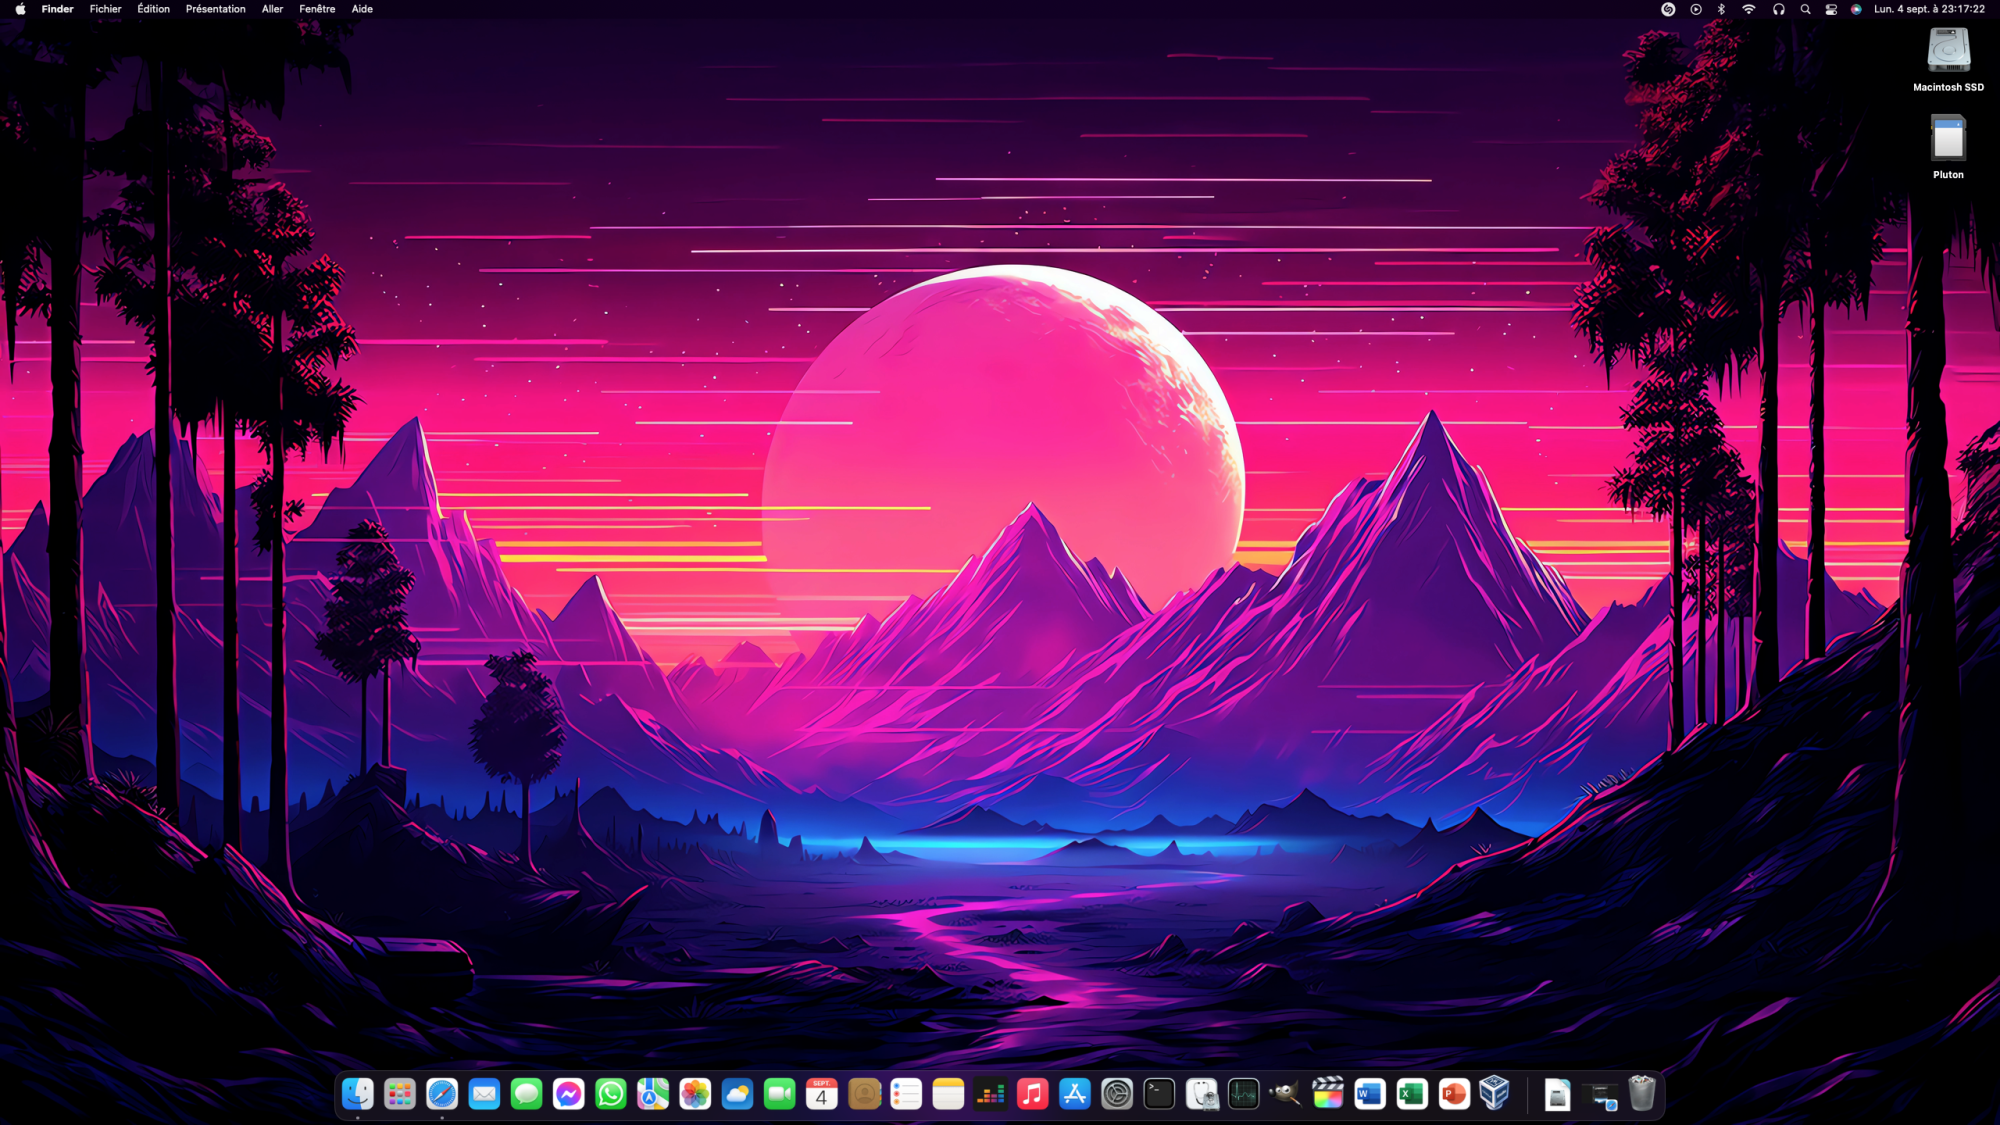Viewport: 2000px width, 1125px height.
Task: Launch Microsoft Word from Dock
Action: [x=1369, y=1094]
